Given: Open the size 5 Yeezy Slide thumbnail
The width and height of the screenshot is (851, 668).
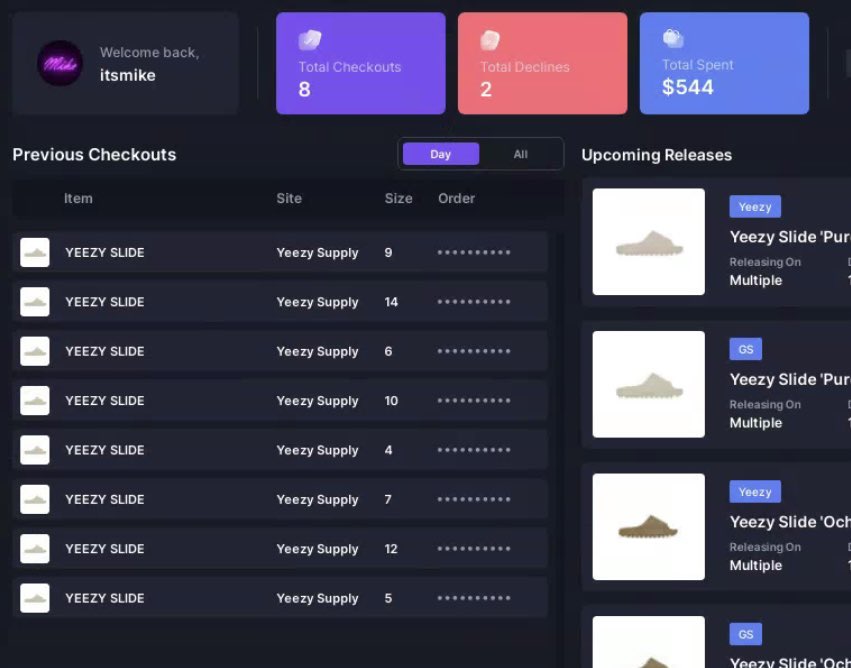Looking at the screenshot, I should (x=35, y=598).
